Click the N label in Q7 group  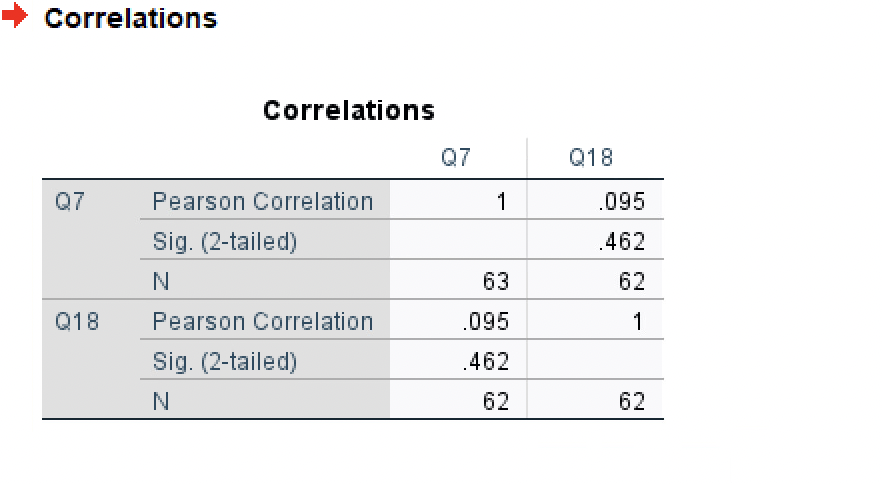click(x=161, y=281)
